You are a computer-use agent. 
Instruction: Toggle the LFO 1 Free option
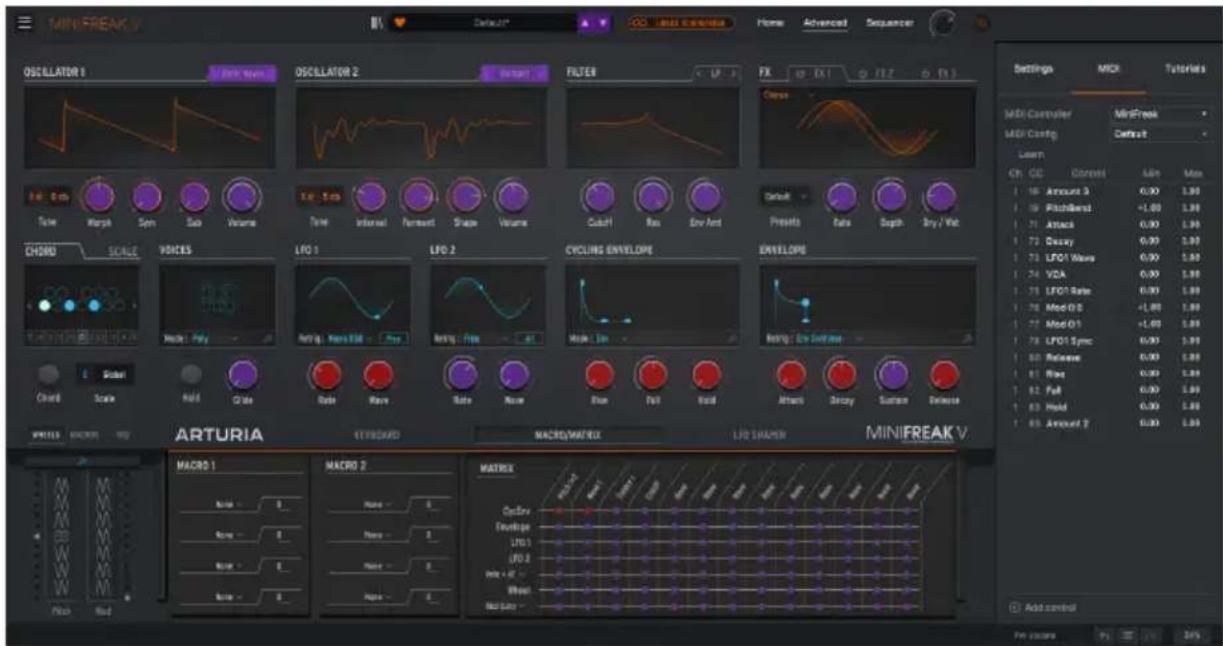click(x=393, y=339)
